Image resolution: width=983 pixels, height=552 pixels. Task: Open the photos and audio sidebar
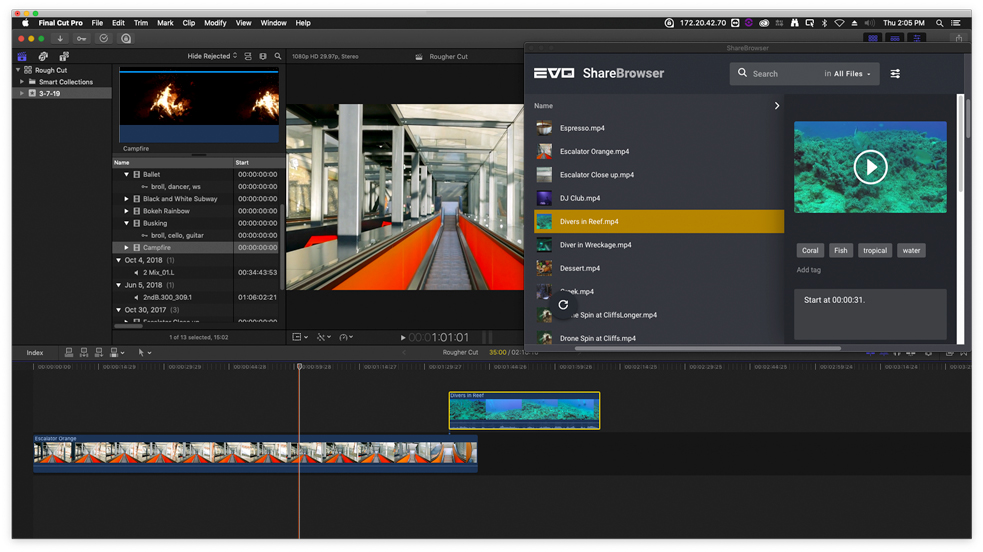43,56
